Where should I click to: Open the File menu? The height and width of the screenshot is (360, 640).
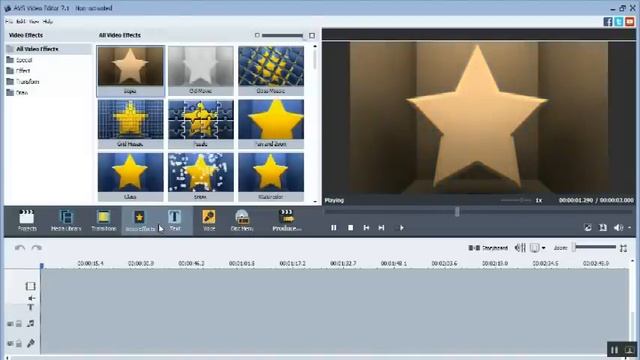pos(9,21)
